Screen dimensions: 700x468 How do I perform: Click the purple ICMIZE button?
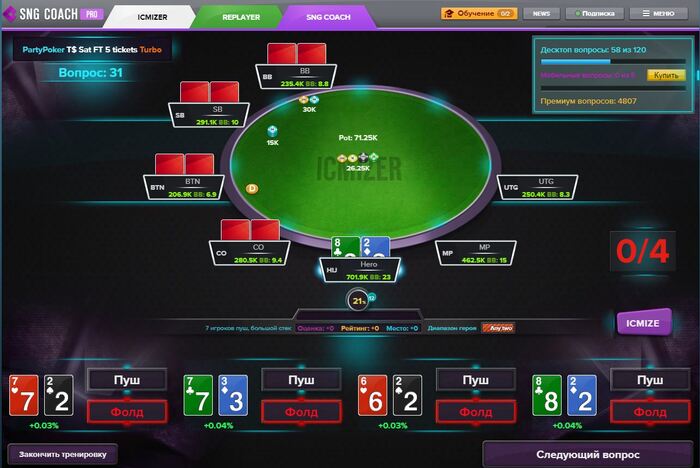pyautogui.click(x=642, y=323)
